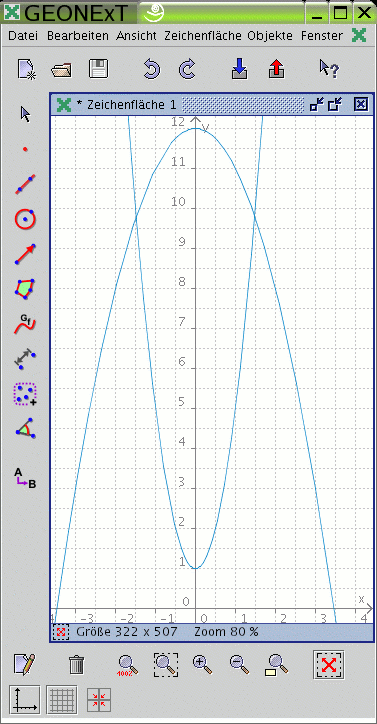Pick the circle tool
Image resolution: width=377 pixels, height=724 pixels.
pyautogui.click(x=25, y=219)
